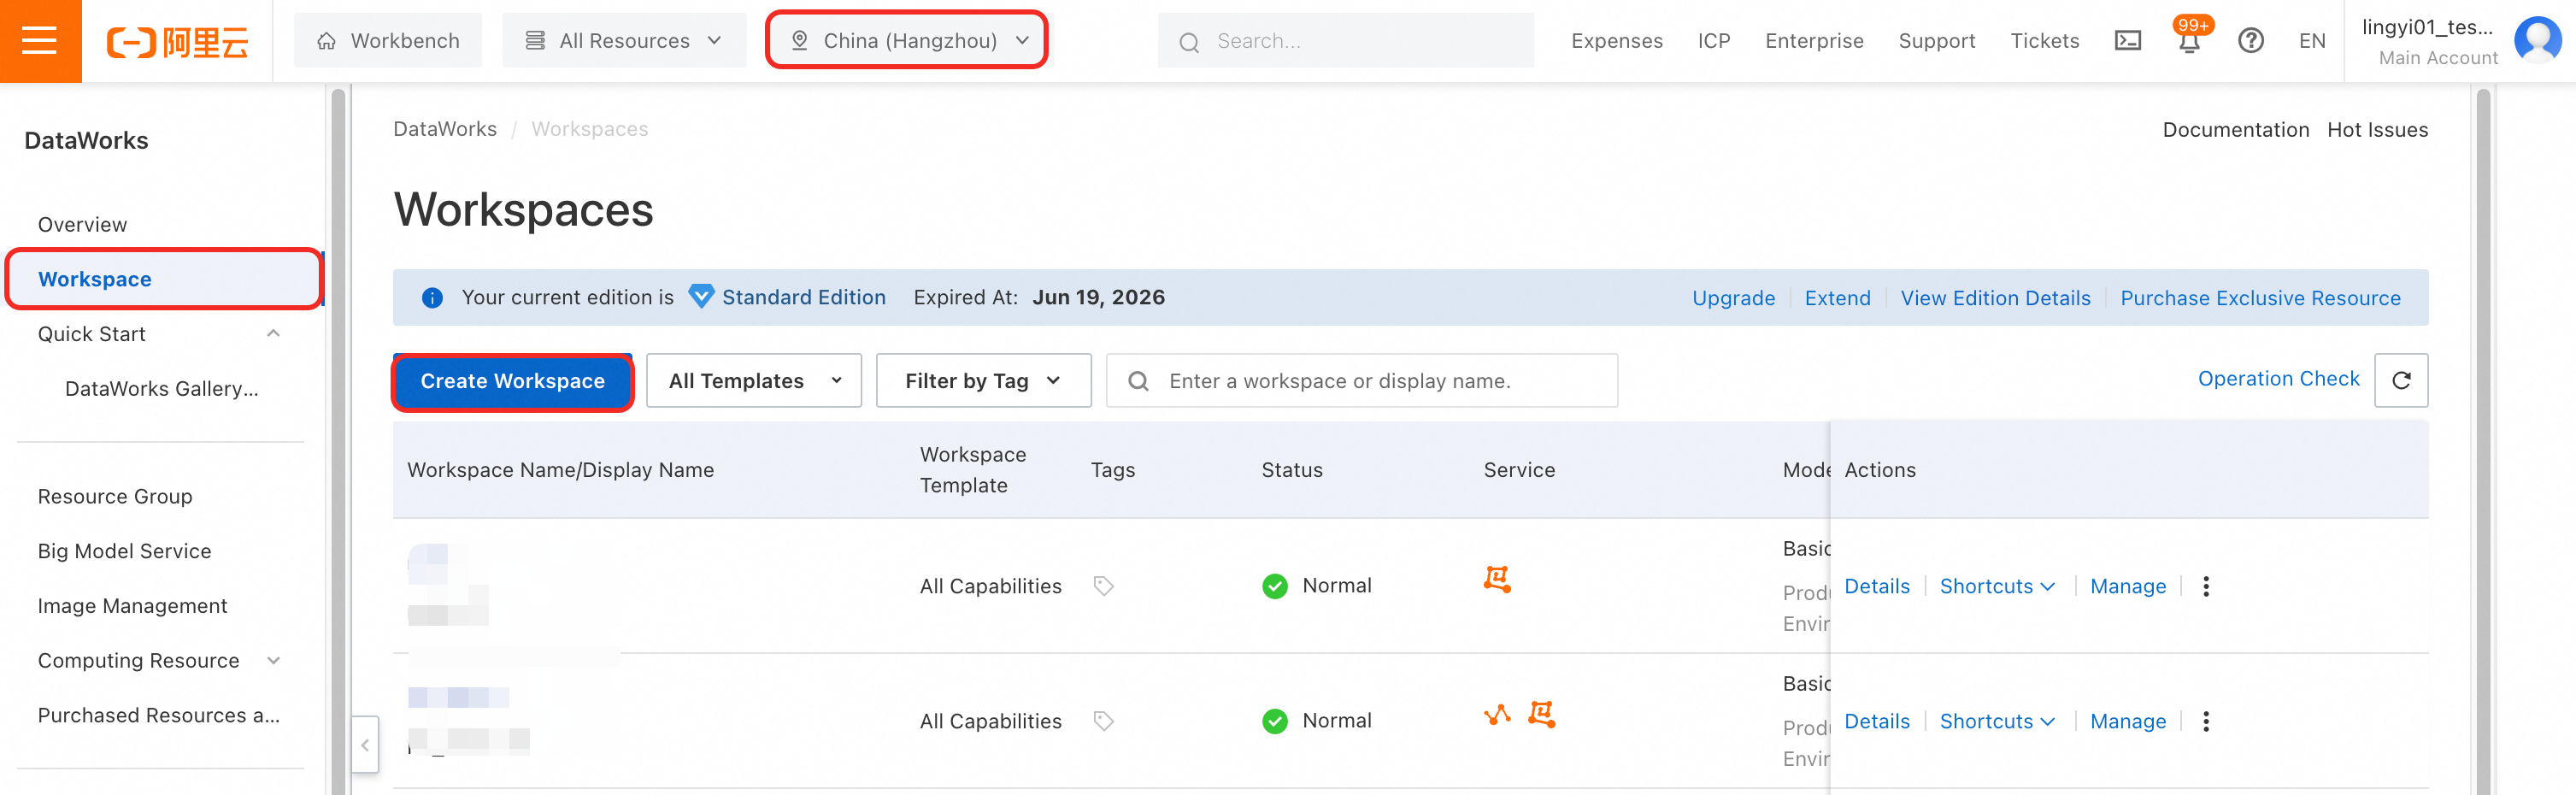Expand Shortcuts menu for first workspace
The image size is (2576, 795).
pos(1996,586)
